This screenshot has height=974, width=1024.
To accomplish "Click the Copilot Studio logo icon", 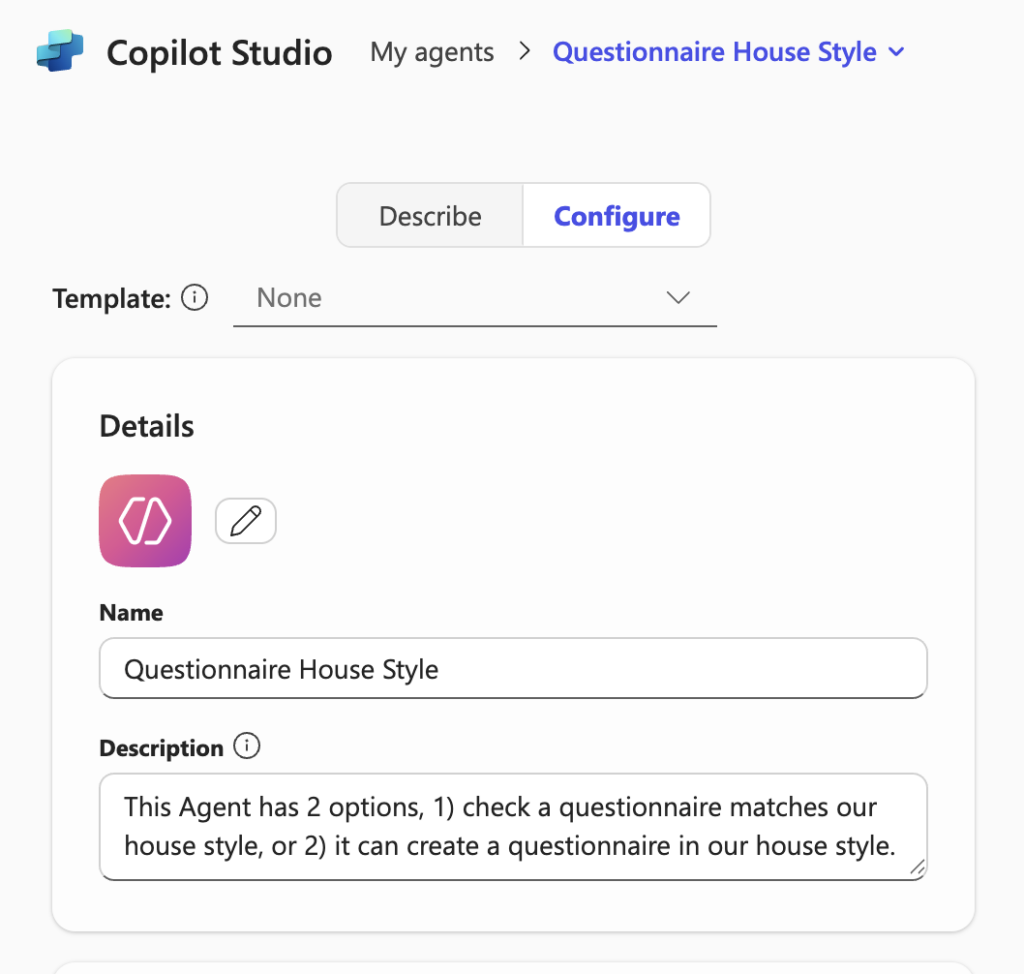I will coord(60,50).
